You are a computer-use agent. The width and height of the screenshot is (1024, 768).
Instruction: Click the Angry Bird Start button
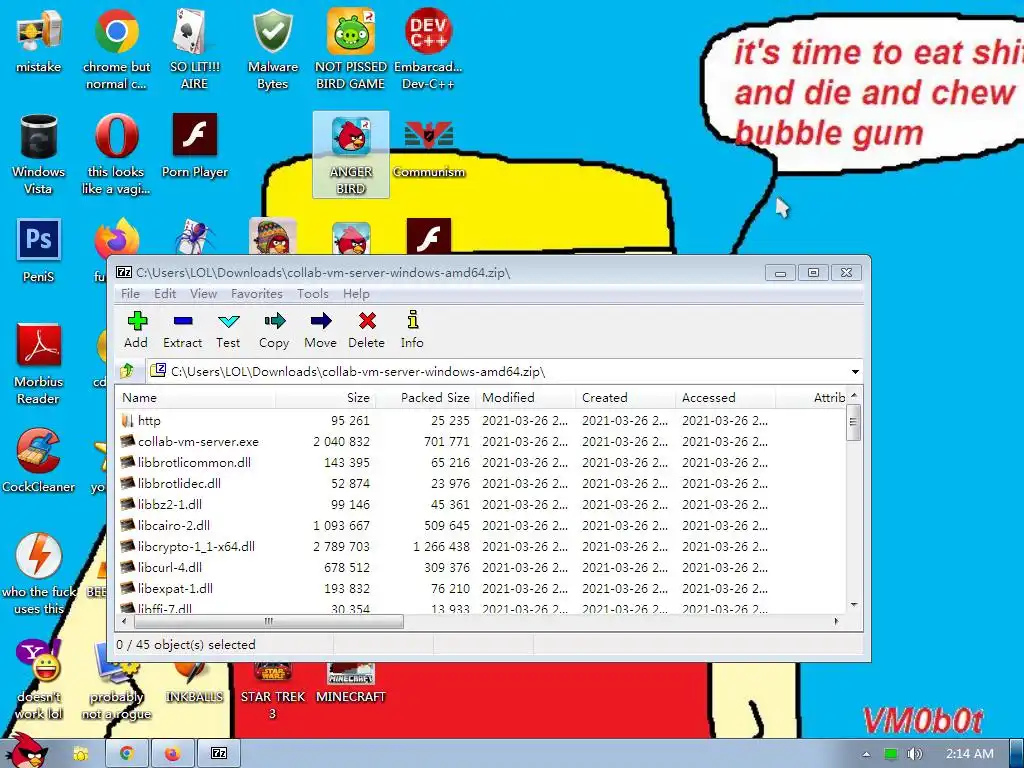tap(26, 751)
